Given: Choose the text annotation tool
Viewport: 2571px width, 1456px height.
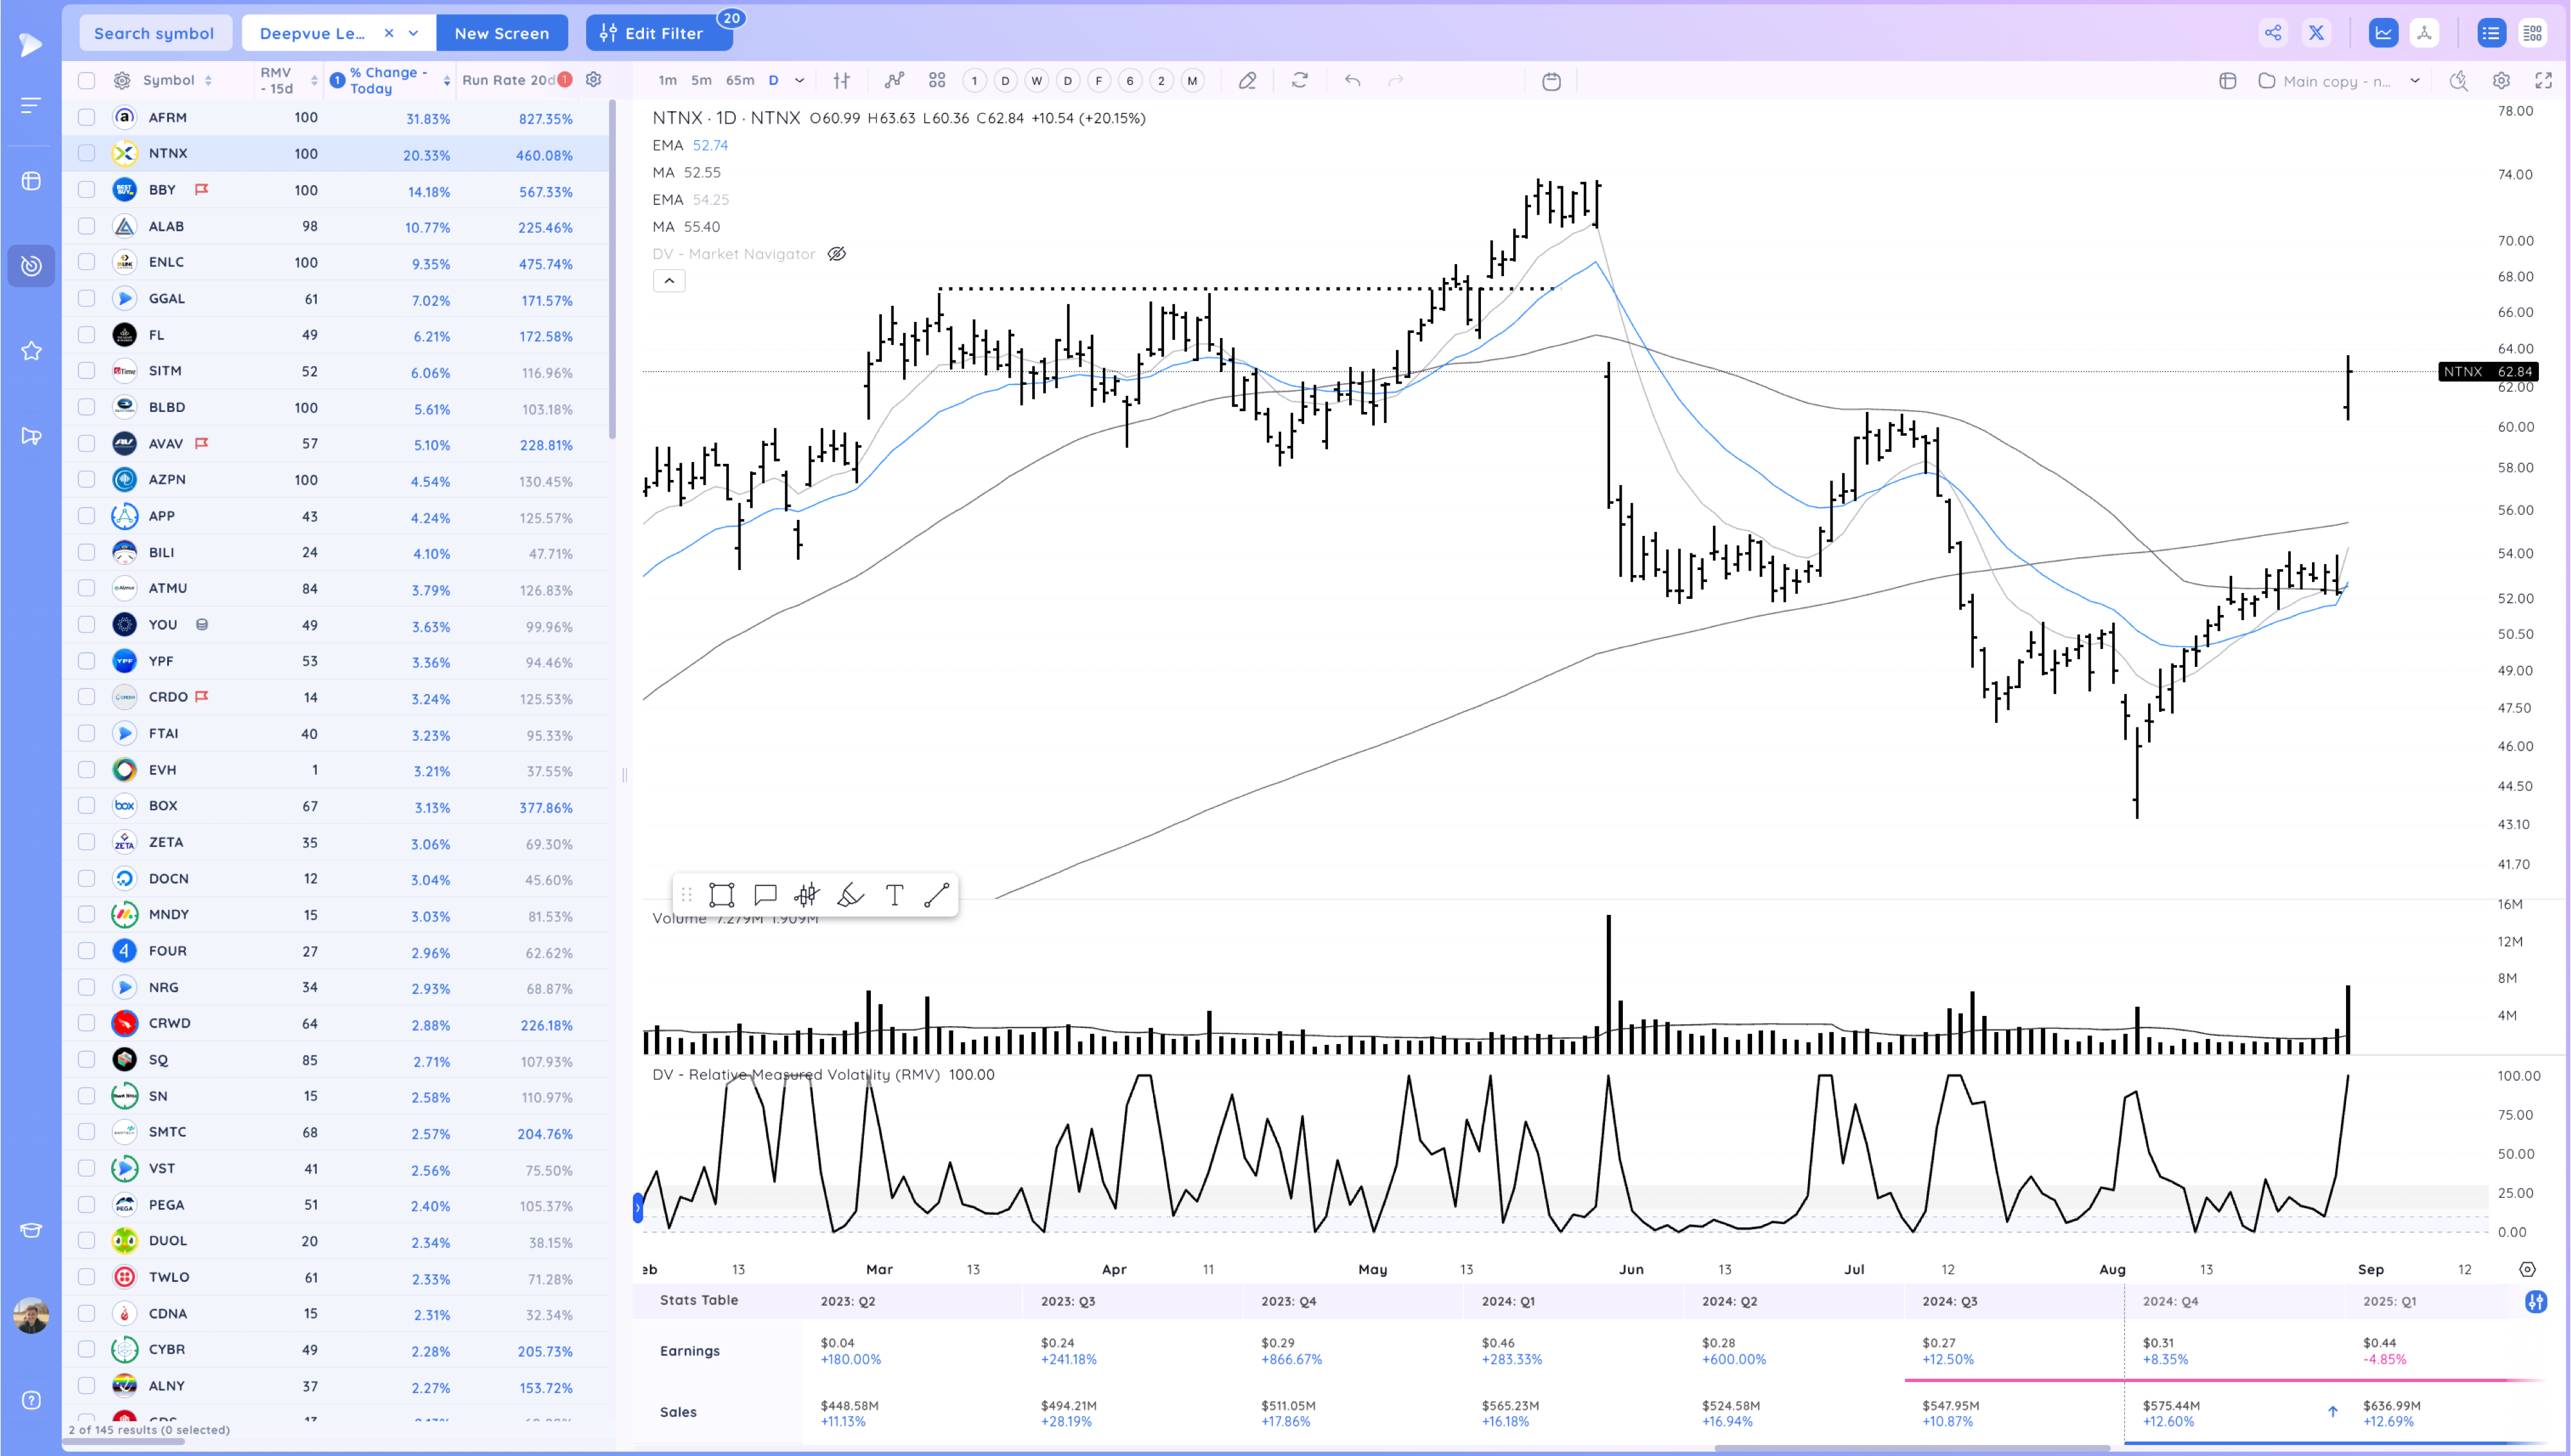Looking at the screenshot, I should [x=894, y=895].
